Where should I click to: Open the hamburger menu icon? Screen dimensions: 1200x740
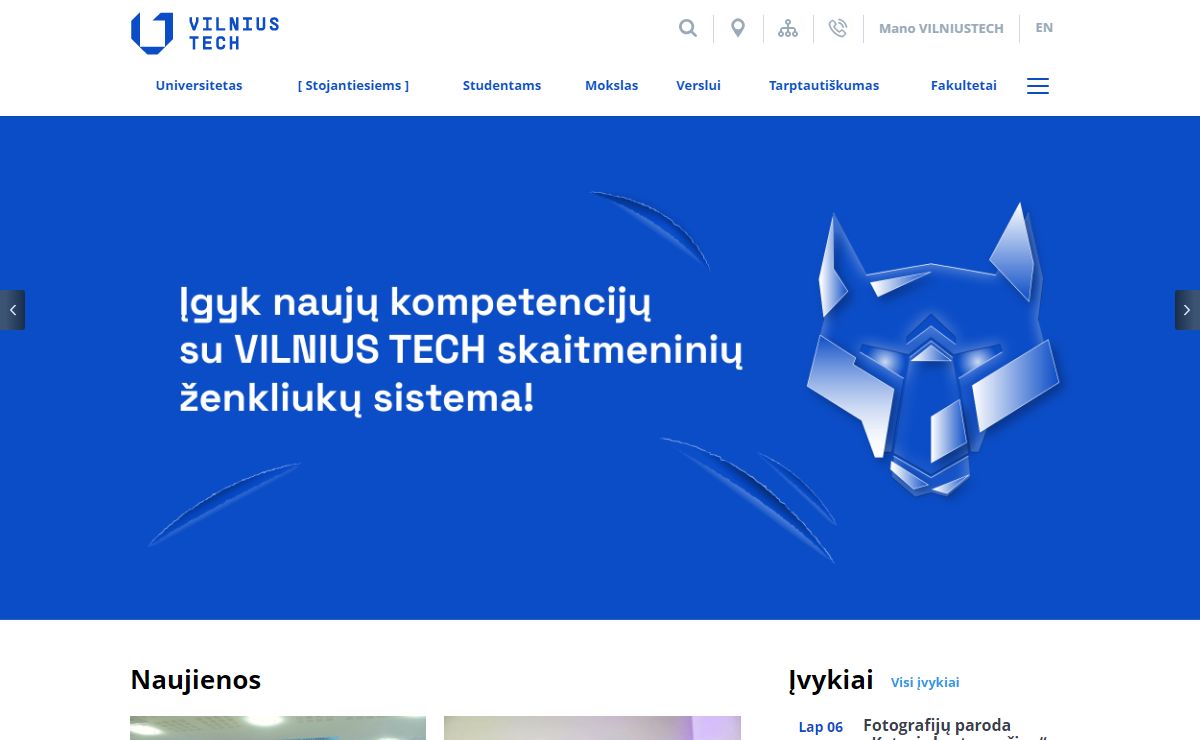pyautogui.click(x=1038, y=86)
